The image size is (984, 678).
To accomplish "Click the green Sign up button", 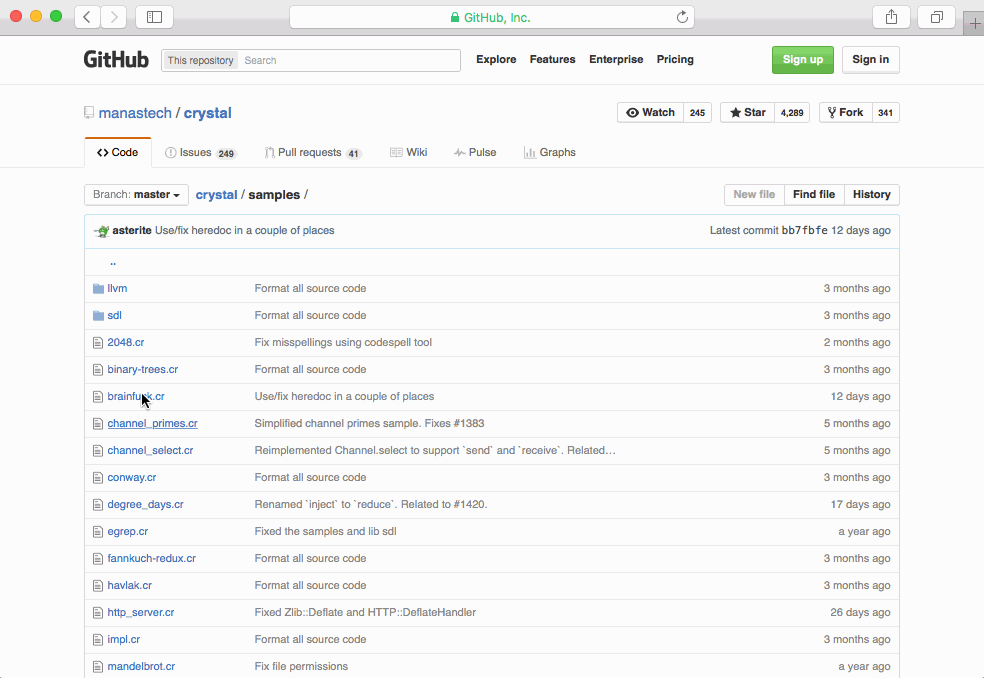I will click(803, 60).
